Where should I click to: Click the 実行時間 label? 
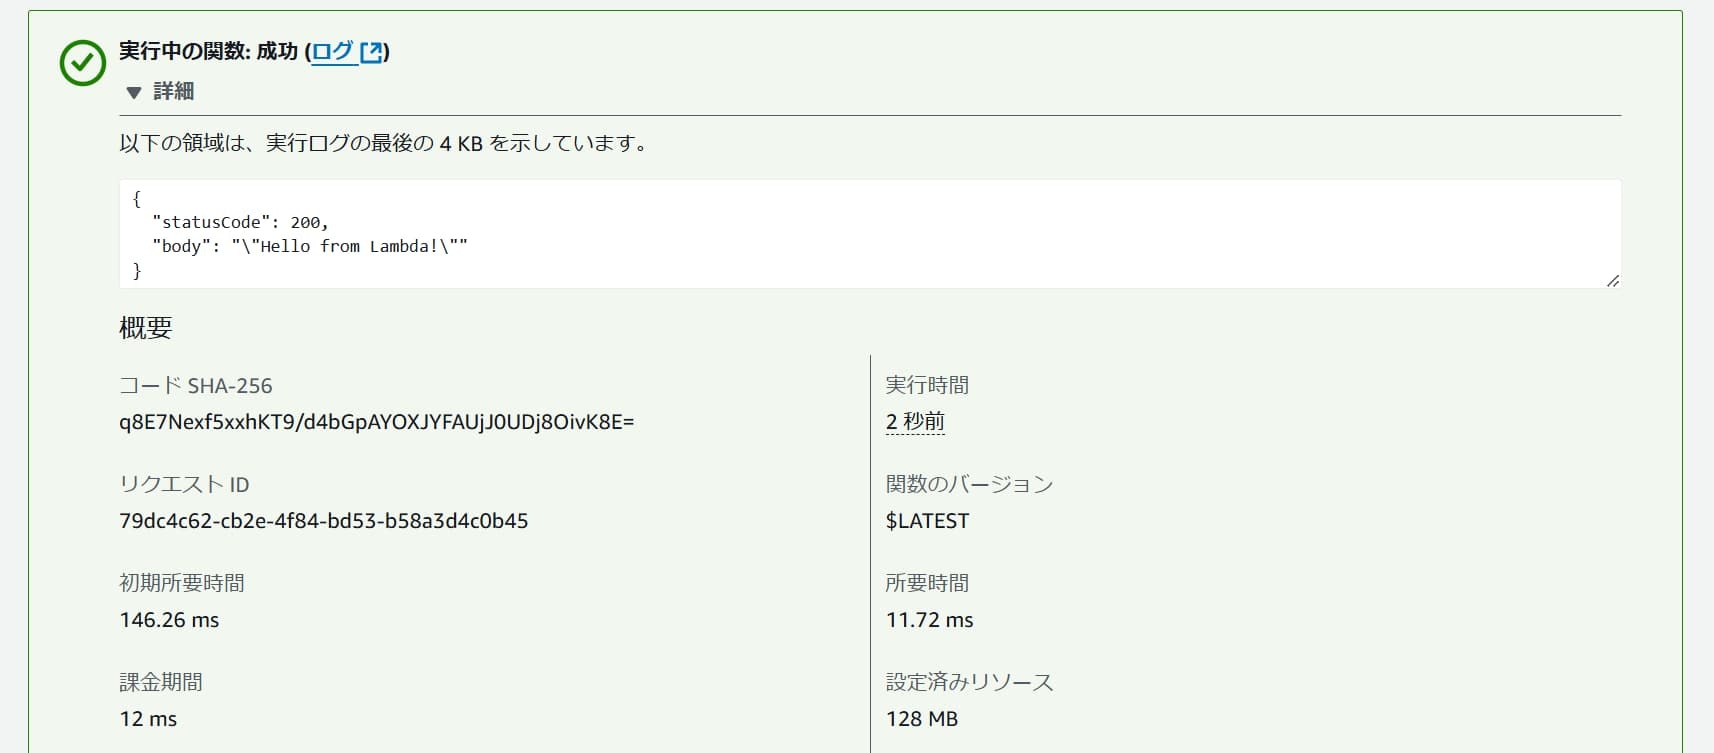click(927, 385)
